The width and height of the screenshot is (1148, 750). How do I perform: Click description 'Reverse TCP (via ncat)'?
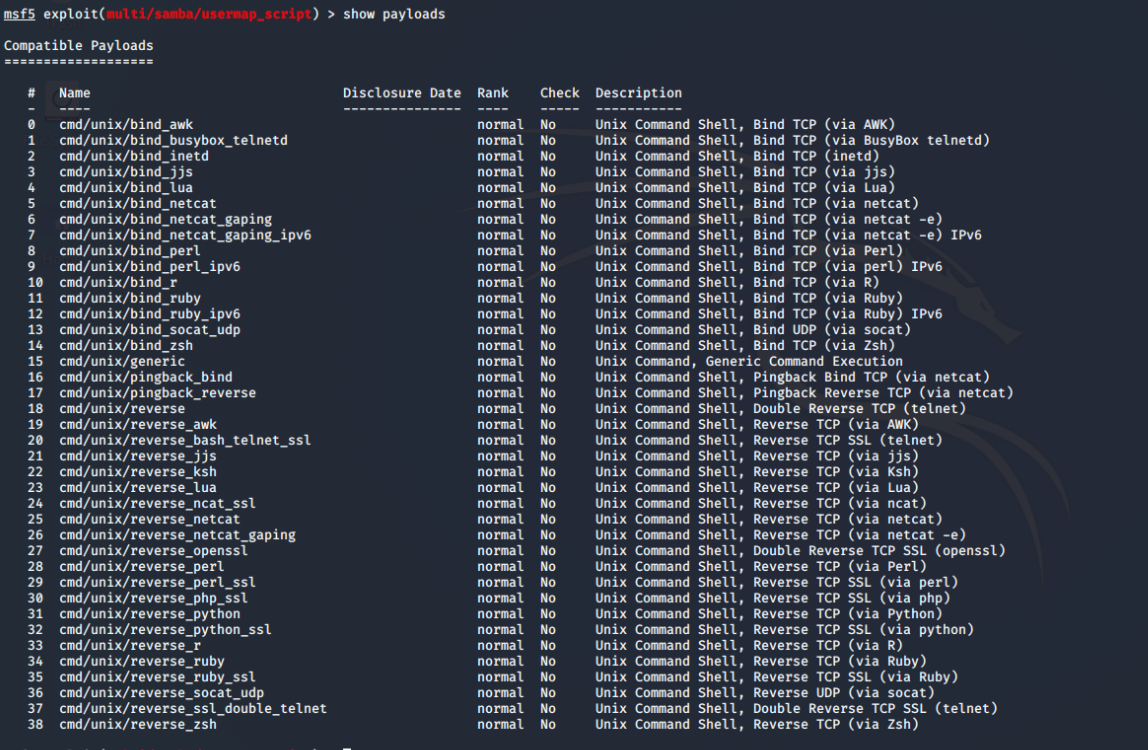[x=840, y=503]
